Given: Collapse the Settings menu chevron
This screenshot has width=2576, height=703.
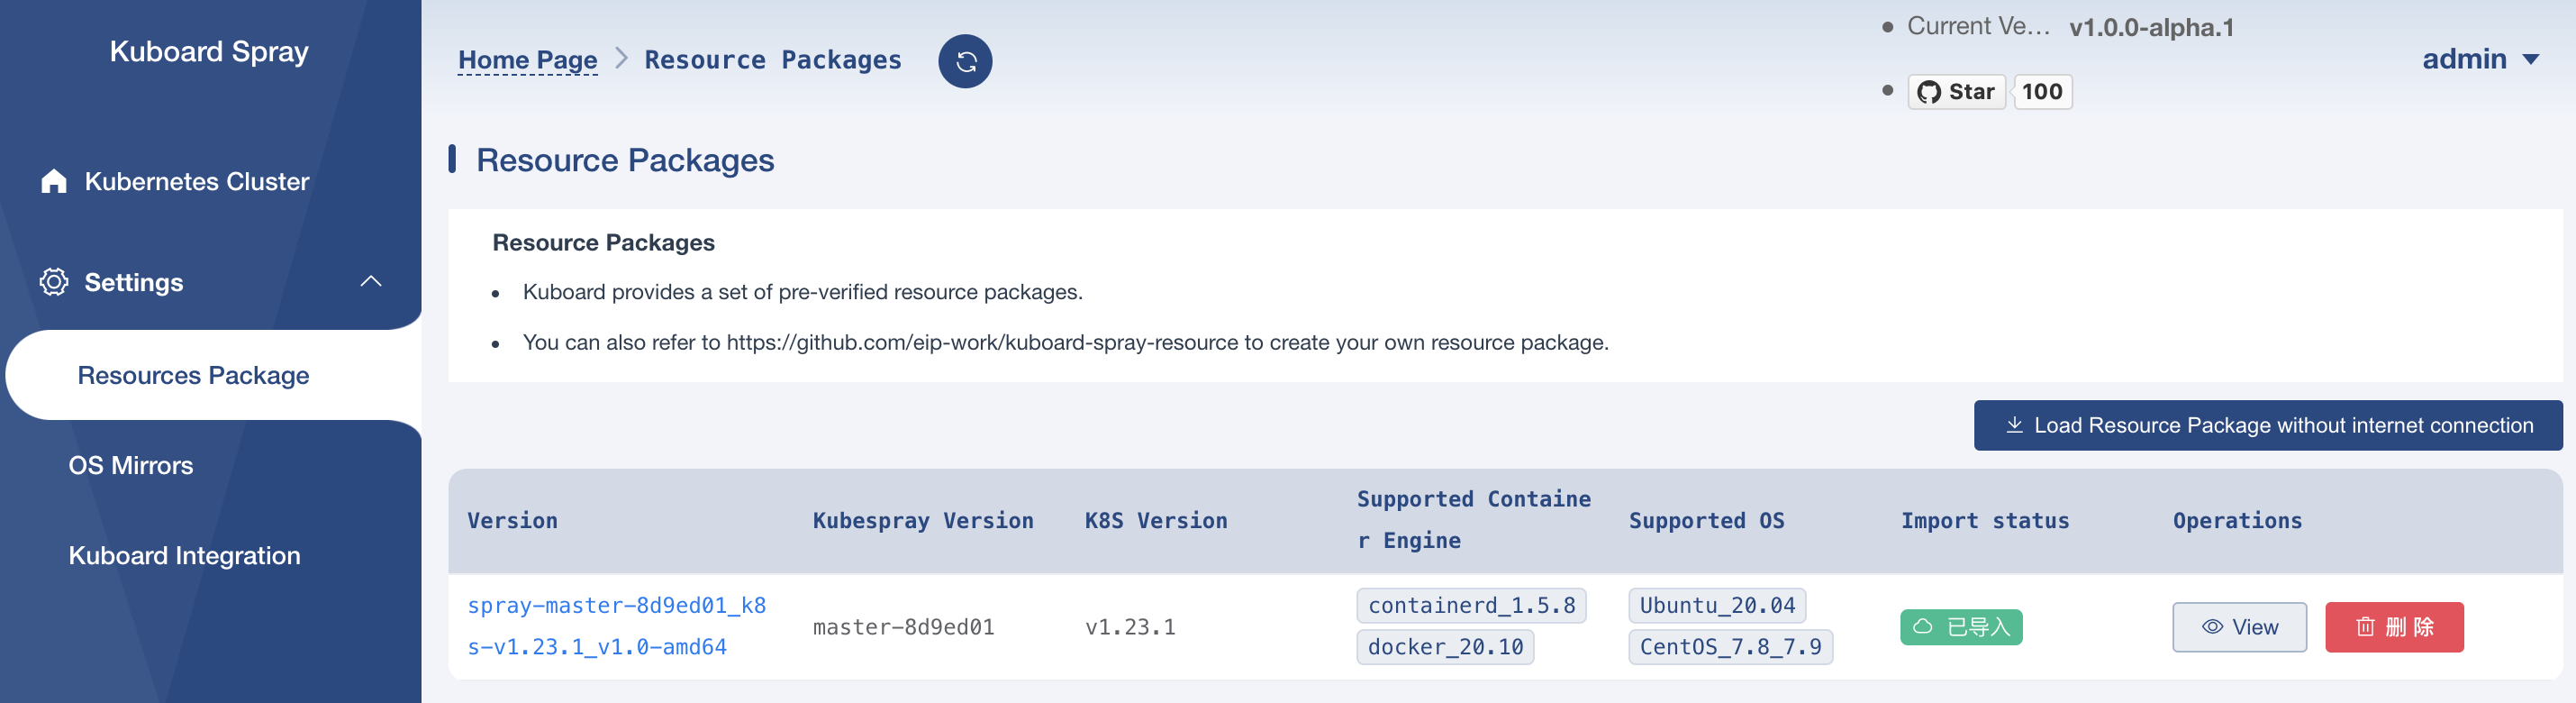Looking at the screenshot, I should [x=371, y=282].
